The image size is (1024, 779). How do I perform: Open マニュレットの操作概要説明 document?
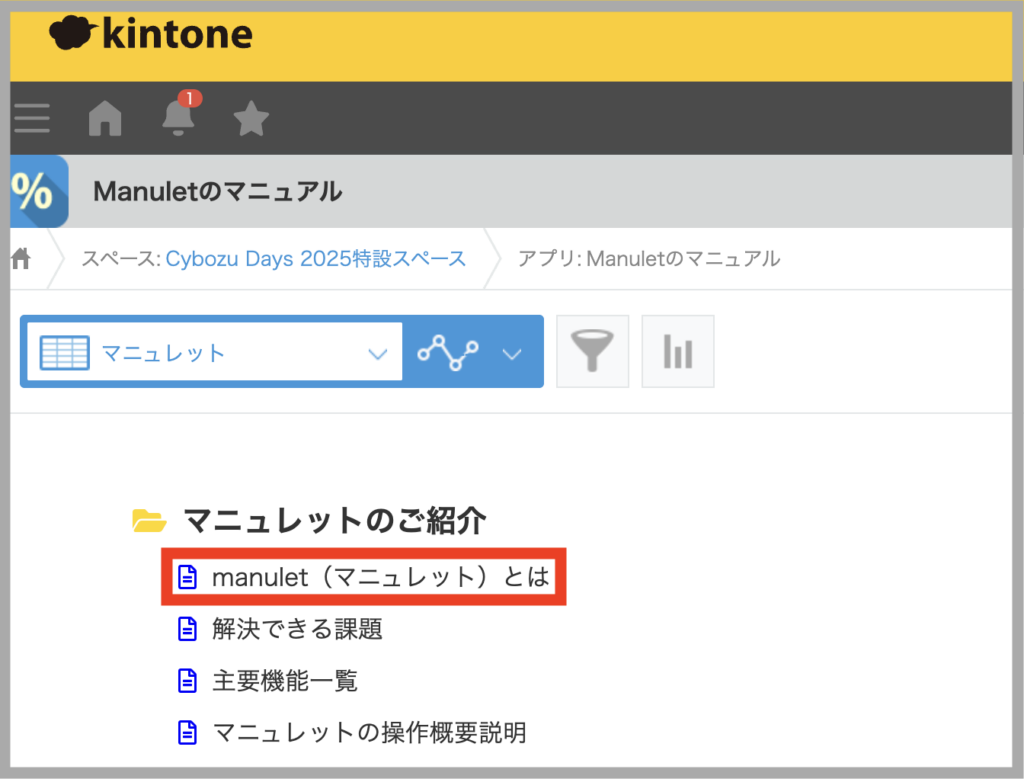click(x=369, y=733)
